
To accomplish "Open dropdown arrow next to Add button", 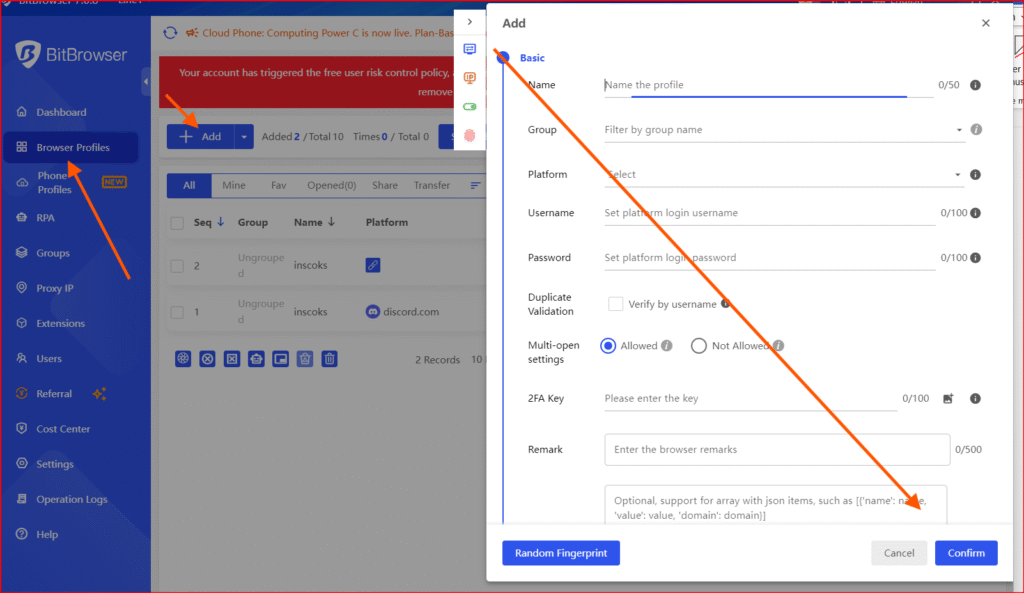I will click(x=244, y=137).
